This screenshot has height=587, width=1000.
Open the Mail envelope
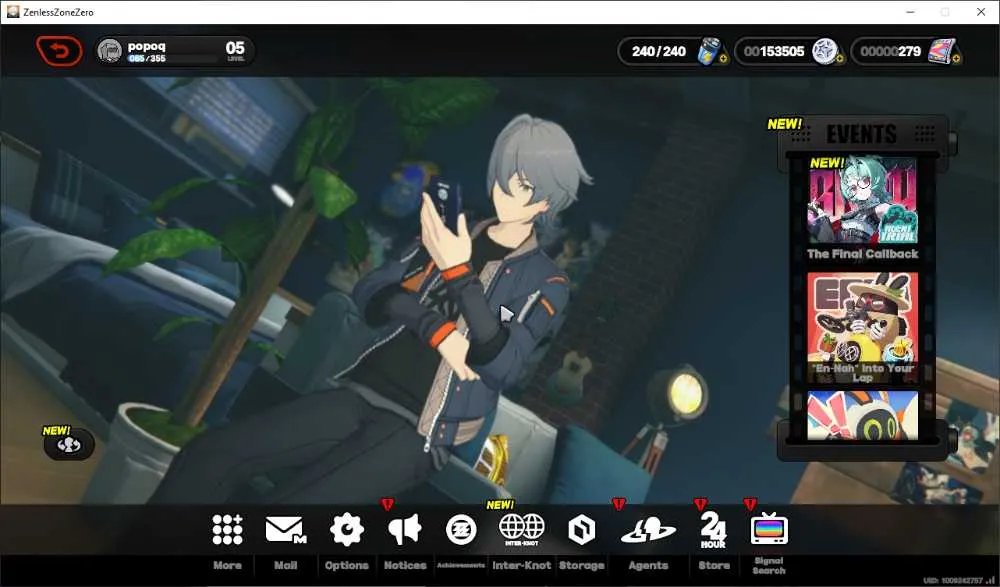pos(285,530)
